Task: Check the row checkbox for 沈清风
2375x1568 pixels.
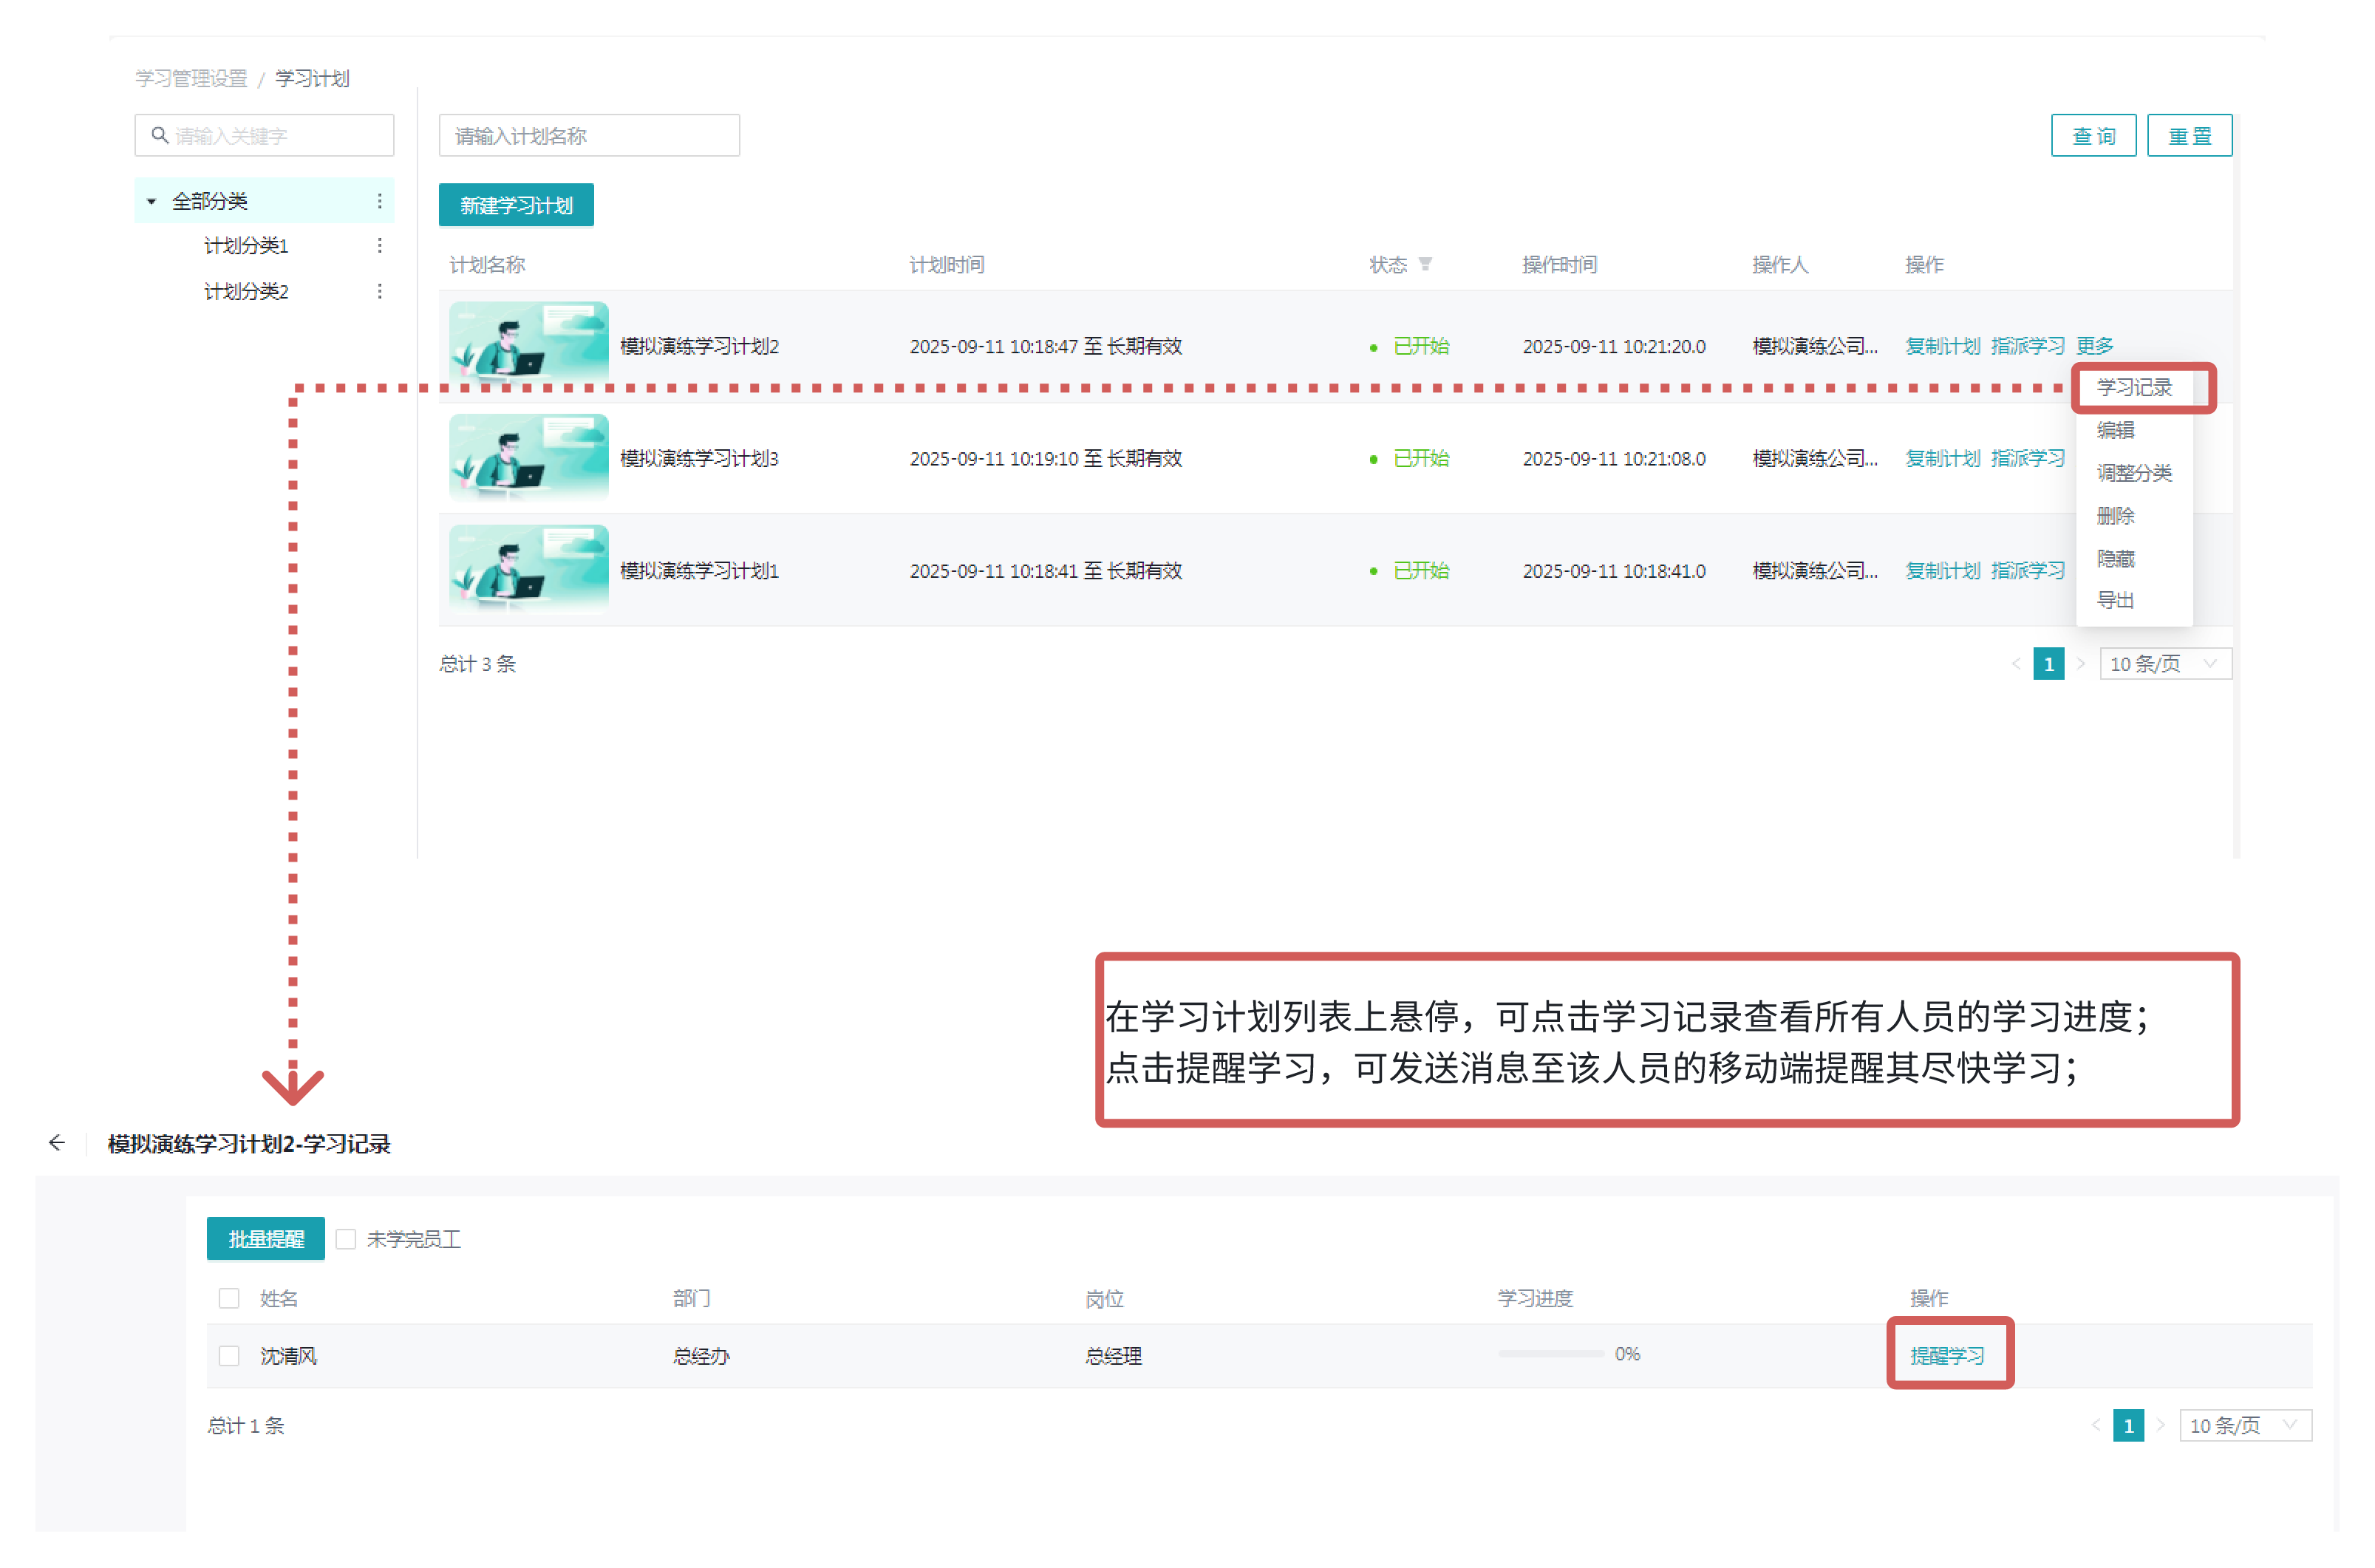Action: pos(229,1357)
